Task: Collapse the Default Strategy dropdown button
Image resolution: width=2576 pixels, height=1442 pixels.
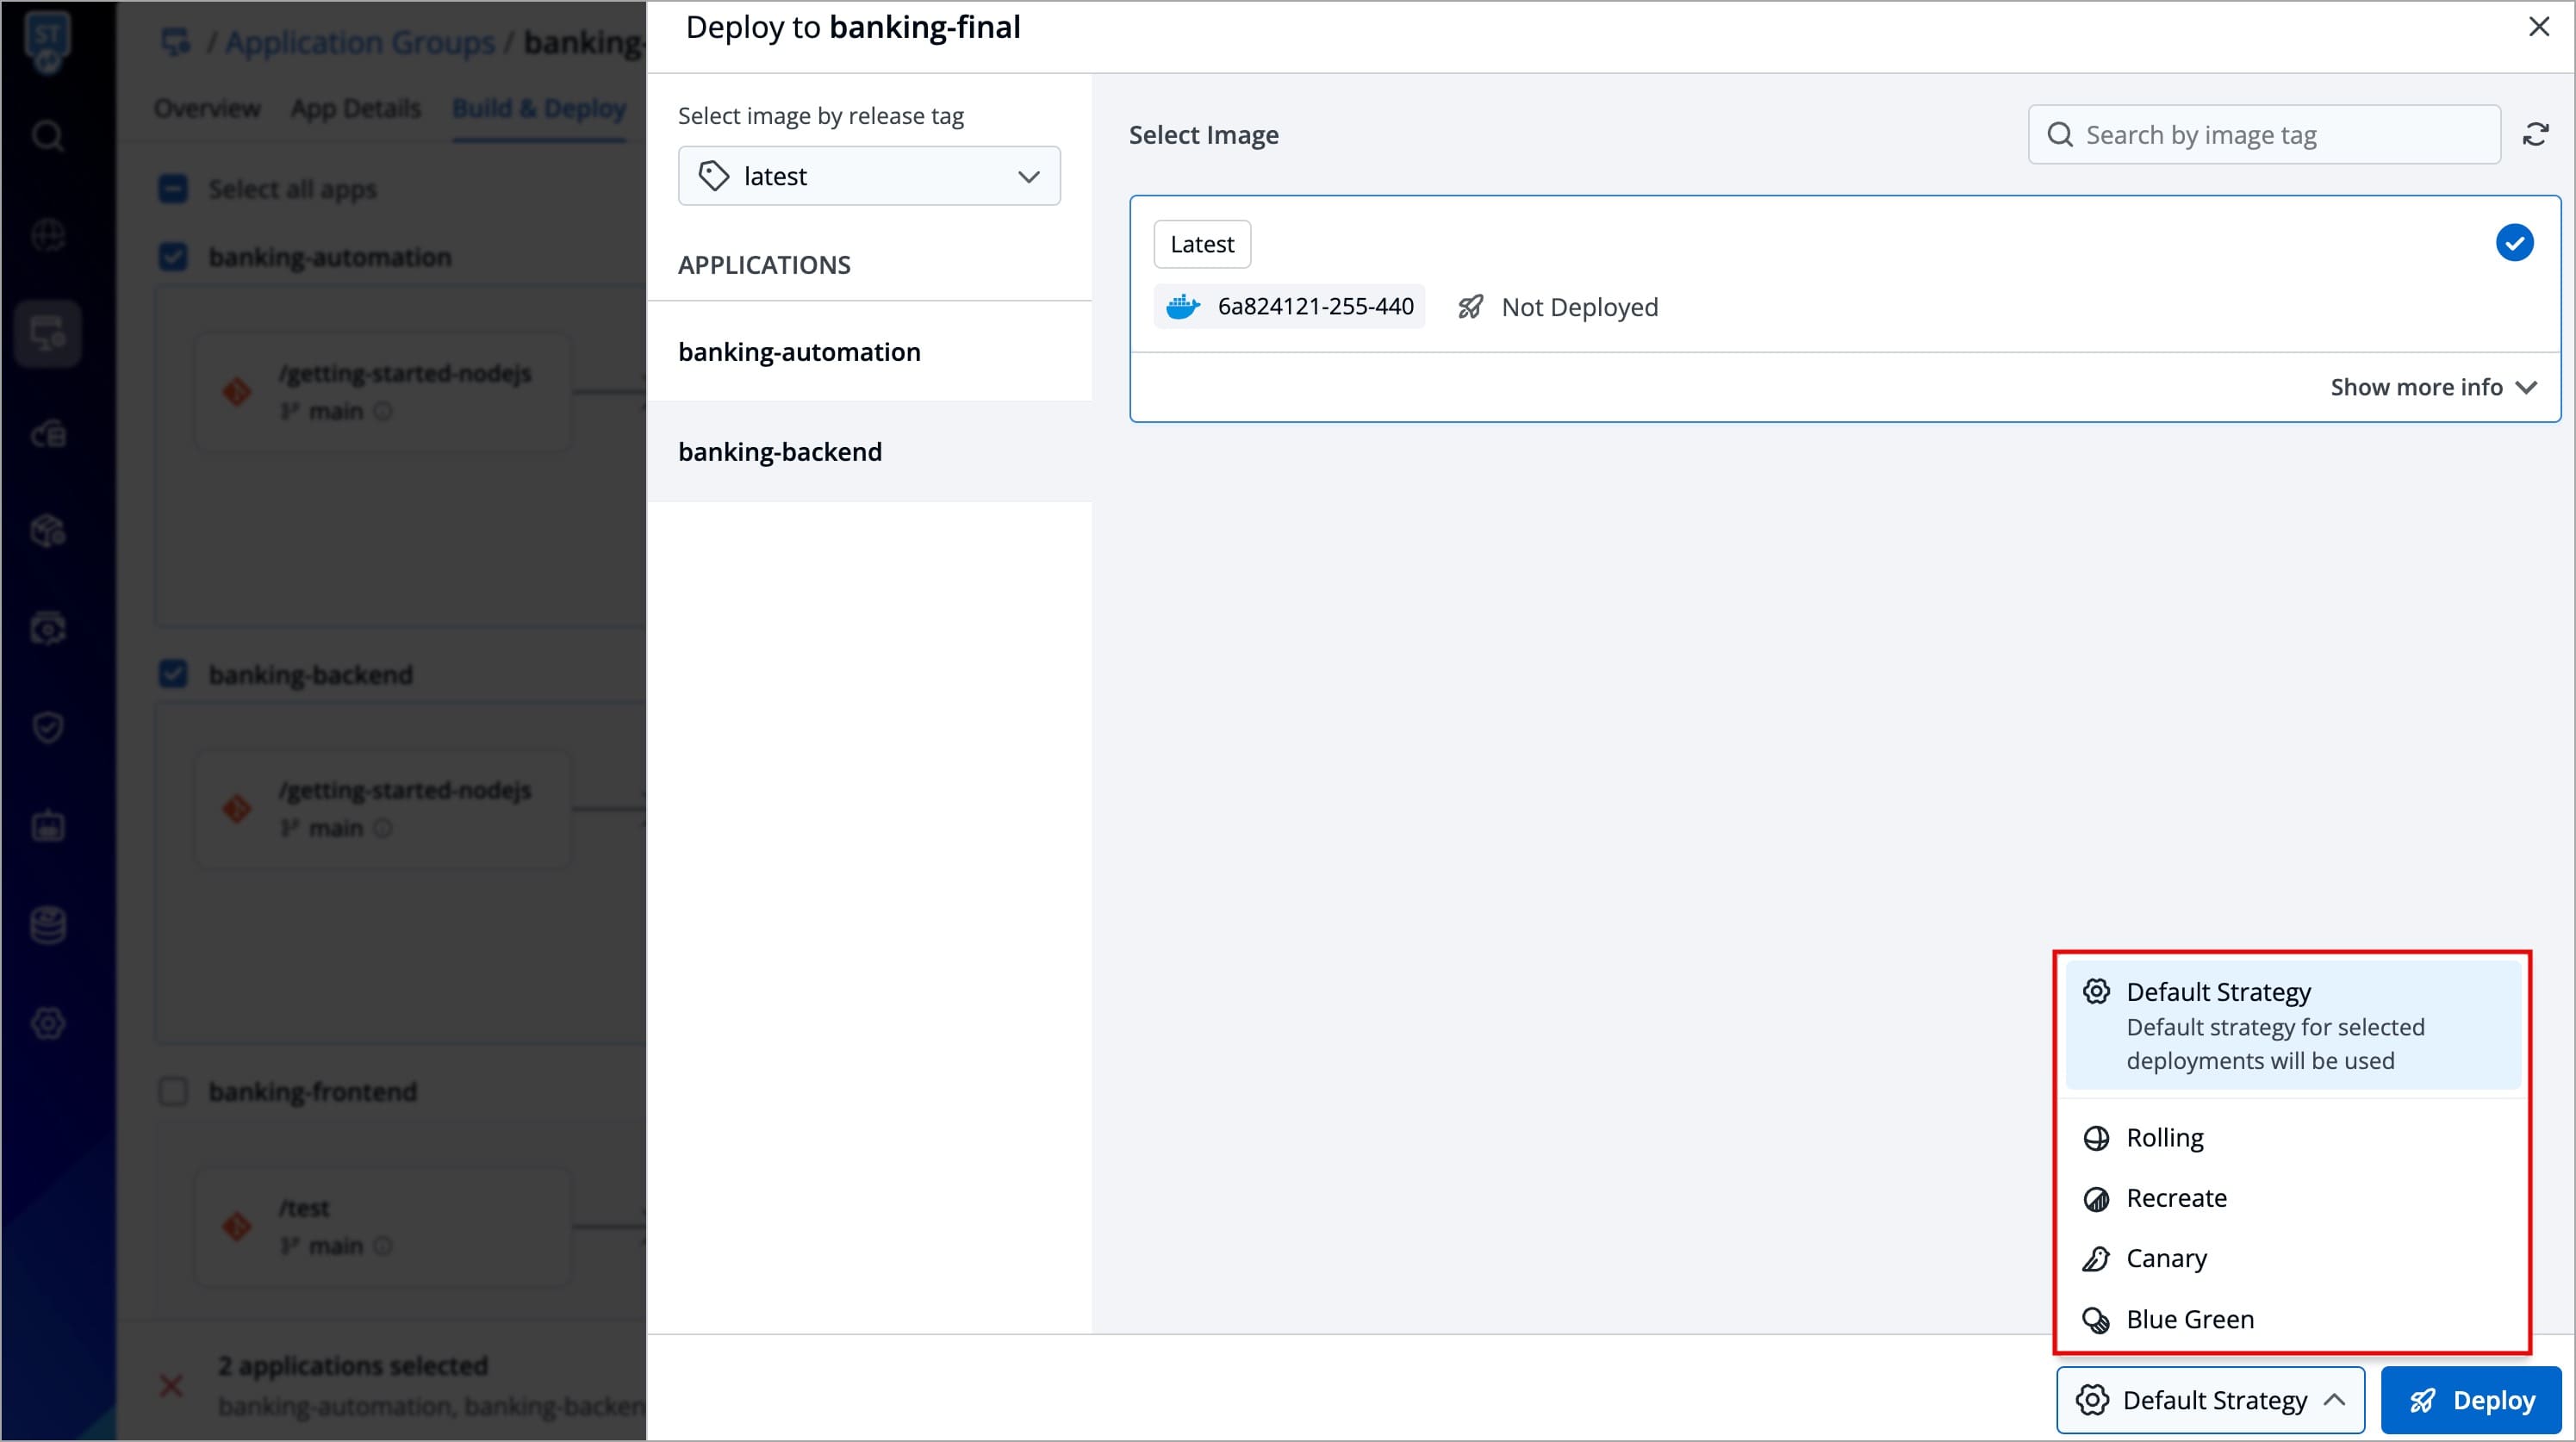Action: (2209, 1400)
